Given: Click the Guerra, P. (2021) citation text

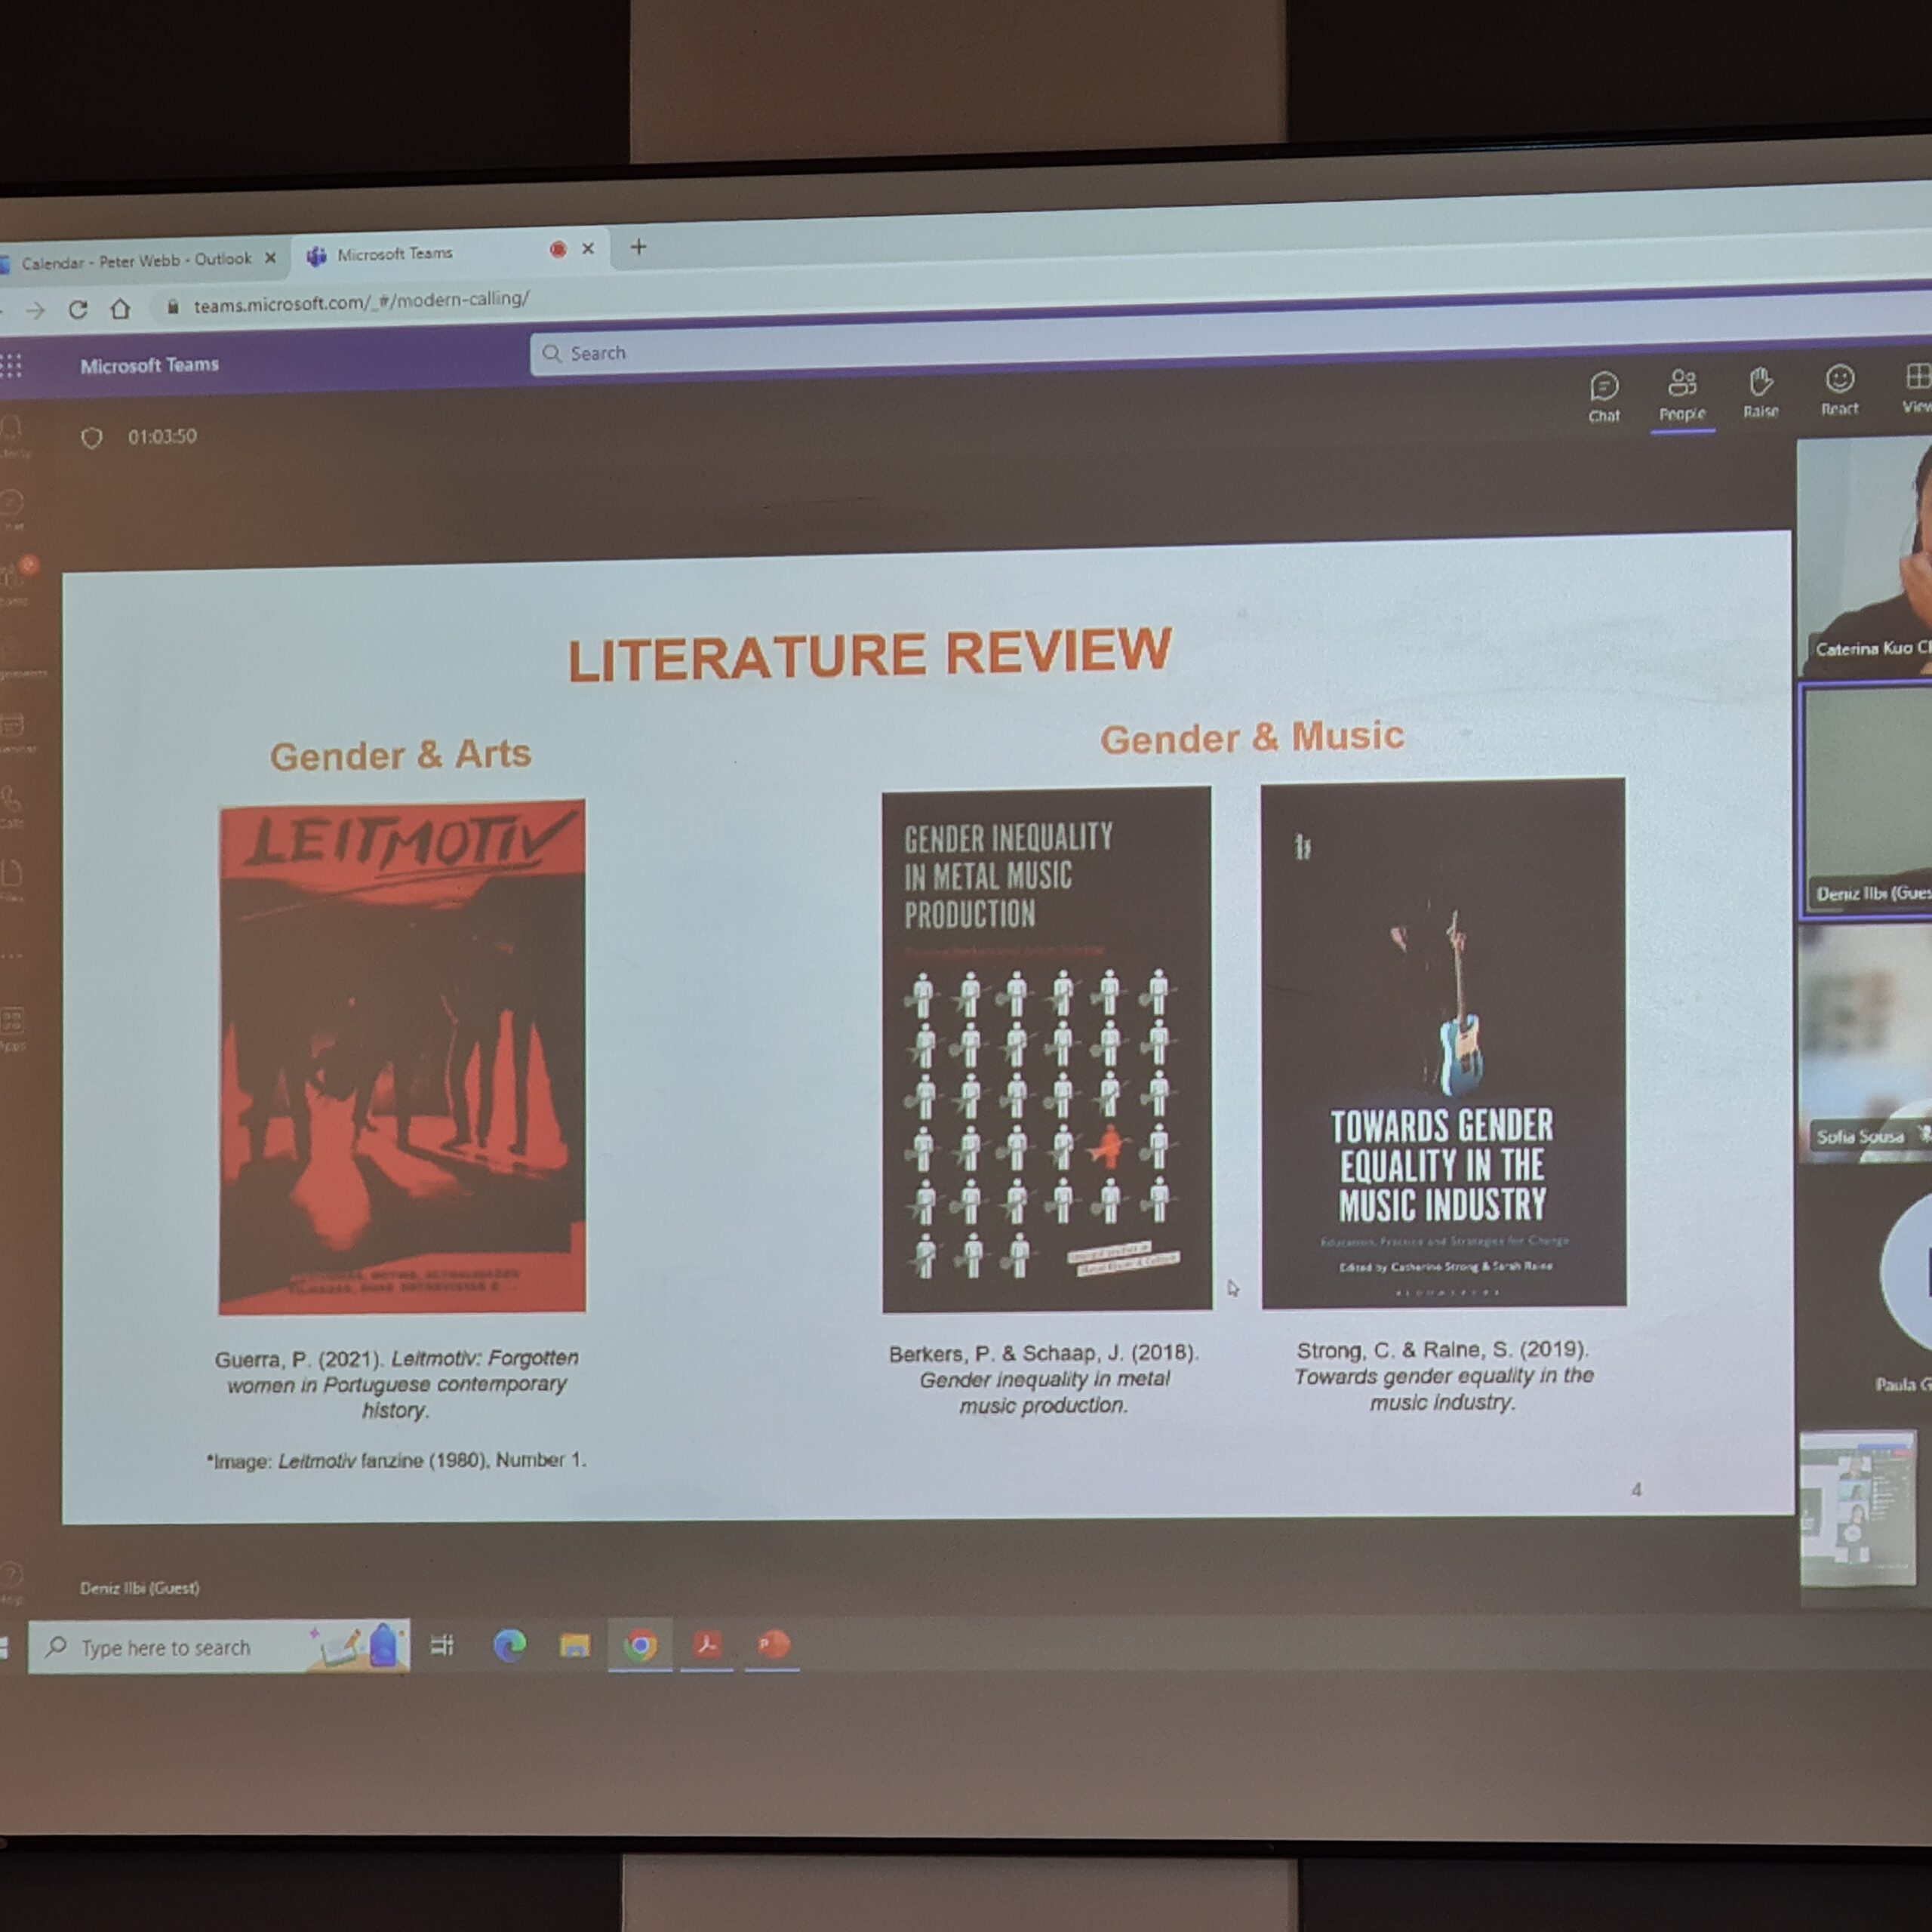Looking at the screenshot, I should click(x=396, y=1383).
